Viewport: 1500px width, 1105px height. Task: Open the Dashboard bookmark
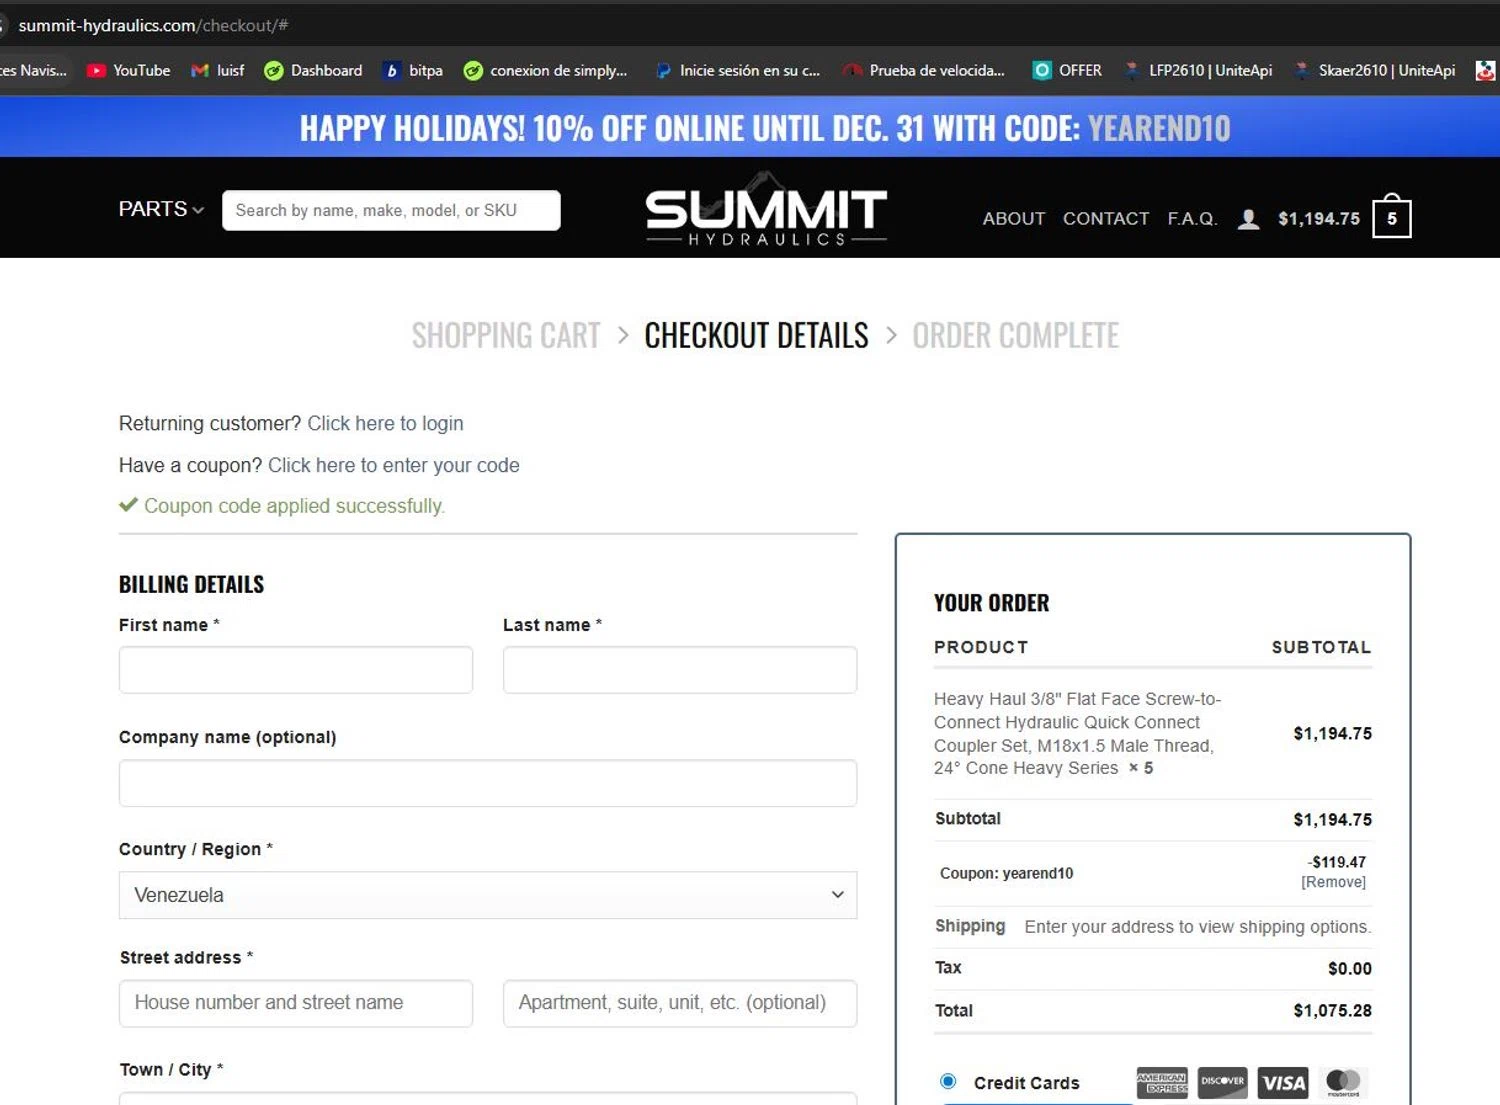[x=313, y=70]
